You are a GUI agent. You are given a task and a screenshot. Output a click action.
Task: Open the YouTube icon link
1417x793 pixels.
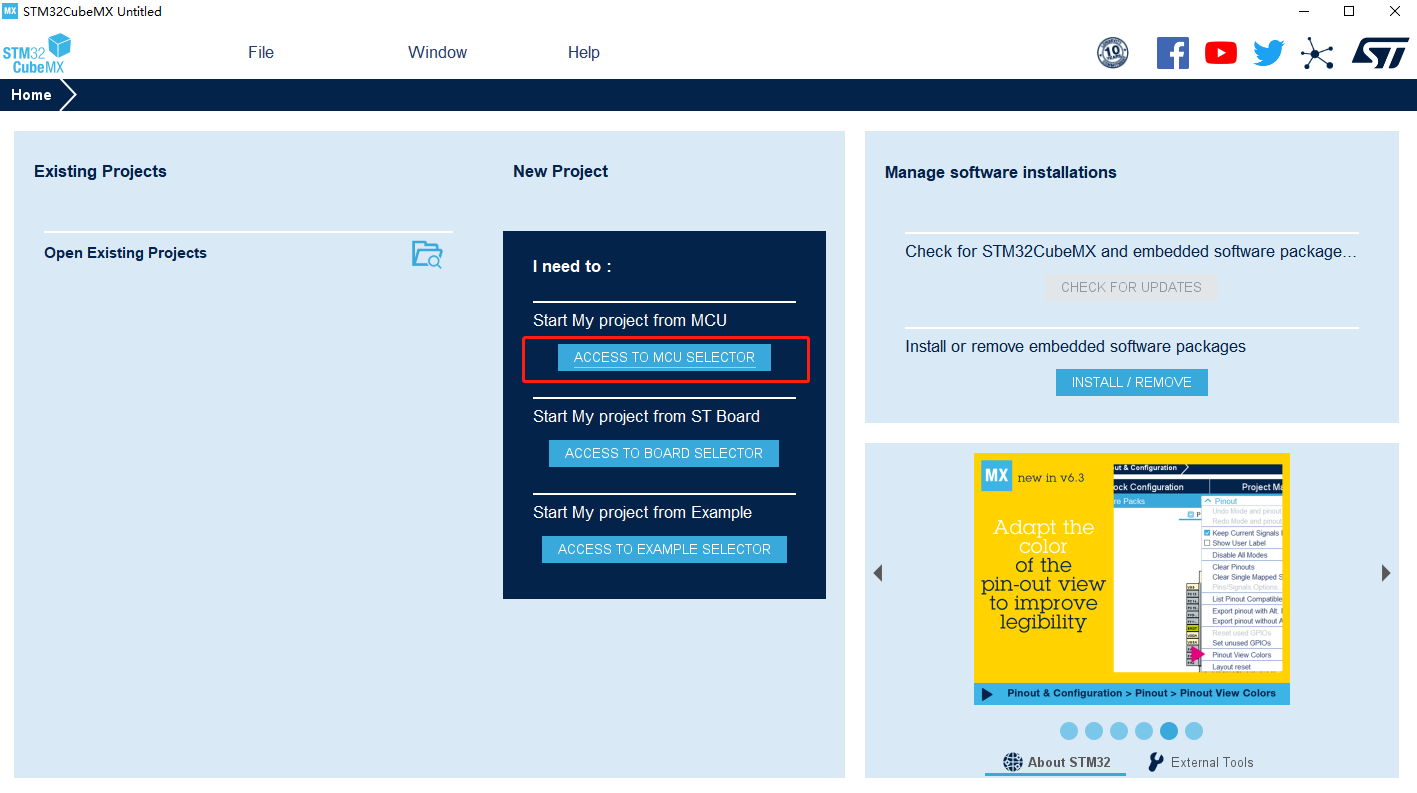coord(1220,53)
